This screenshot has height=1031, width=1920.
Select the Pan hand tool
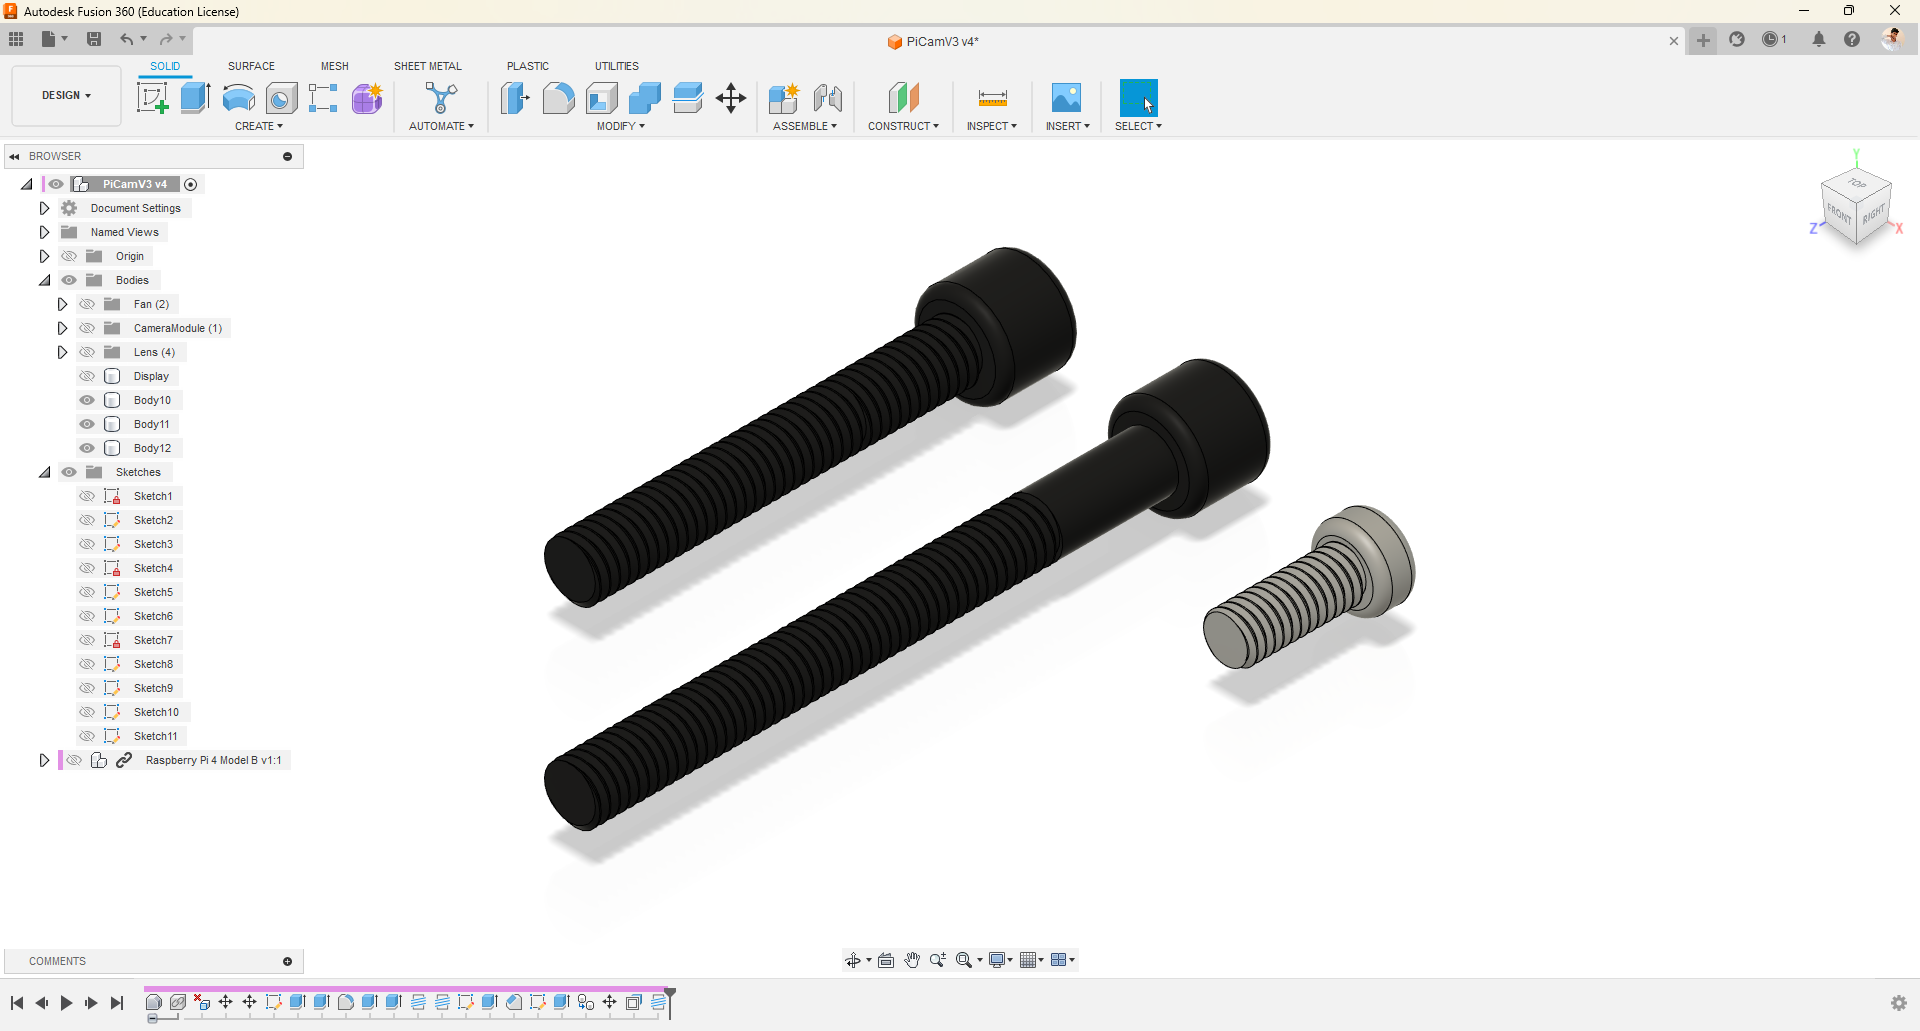coord(912,960)
